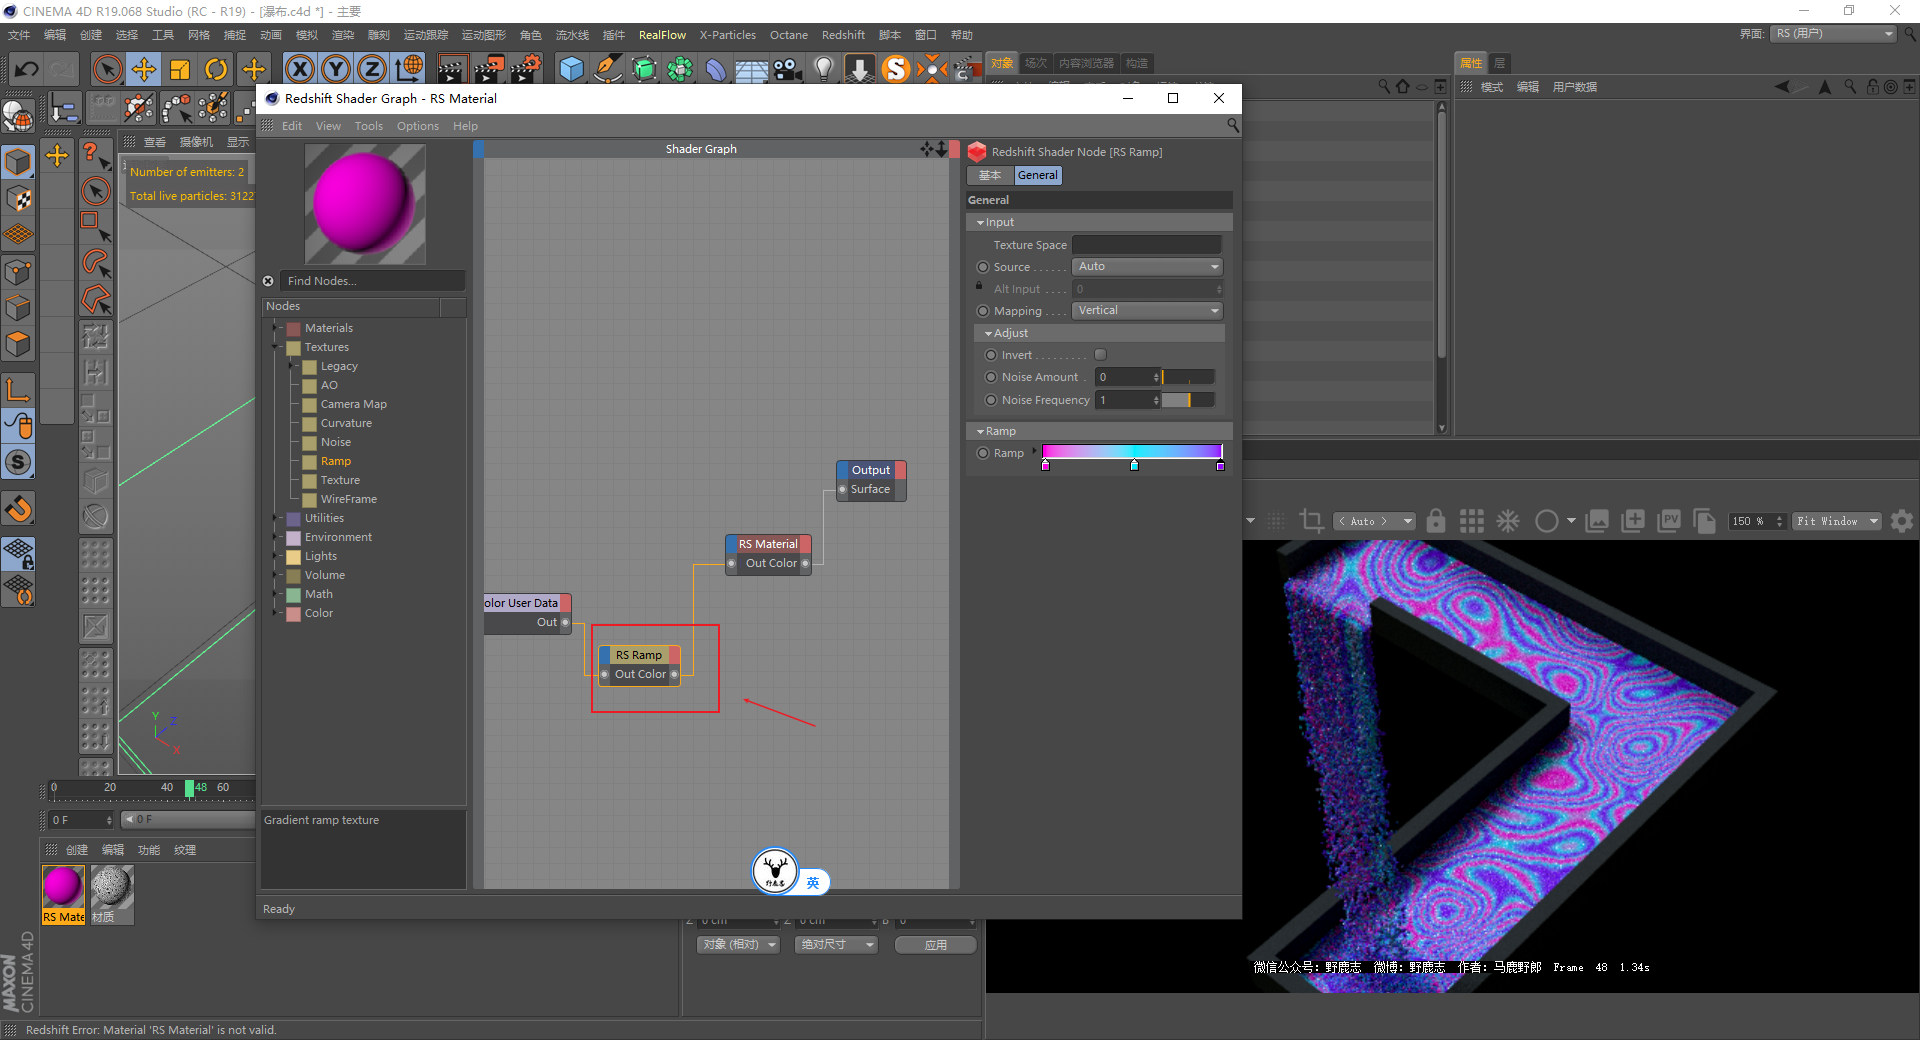Toggle the lock icon in render view
Screen dimensions: 1920x1040
(x=1436, y=521)
